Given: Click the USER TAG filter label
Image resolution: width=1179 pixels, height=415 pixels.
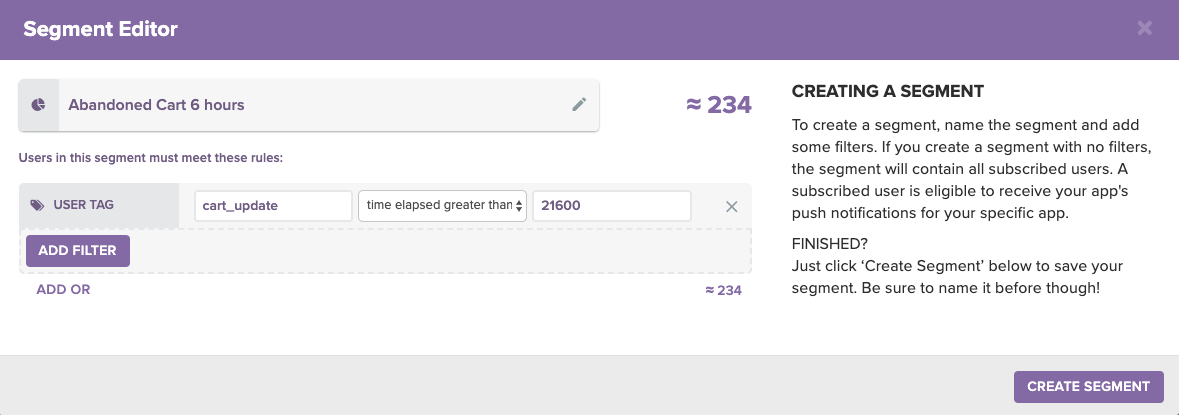Looking at the screenshot, I should click(83, 204).
